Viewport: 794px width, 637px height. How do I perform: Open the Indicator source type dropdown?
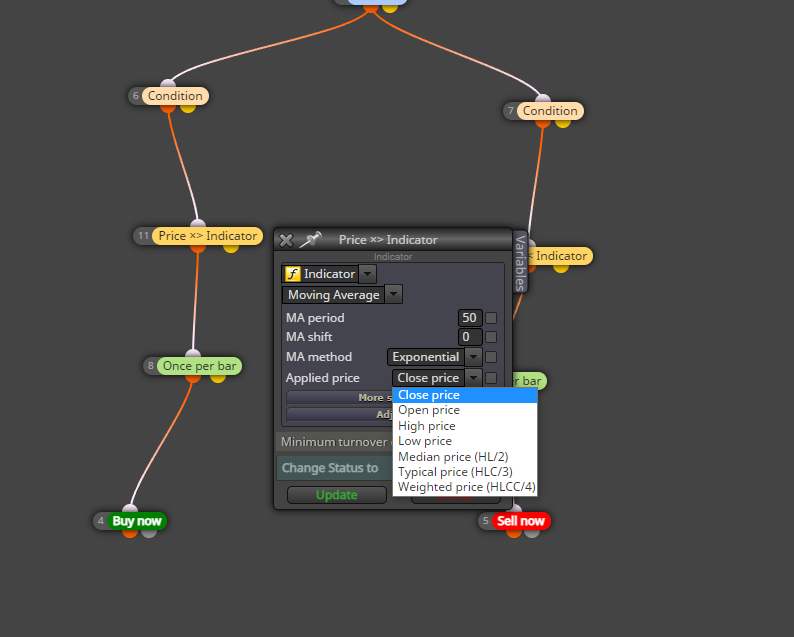(x=329, y=274)
